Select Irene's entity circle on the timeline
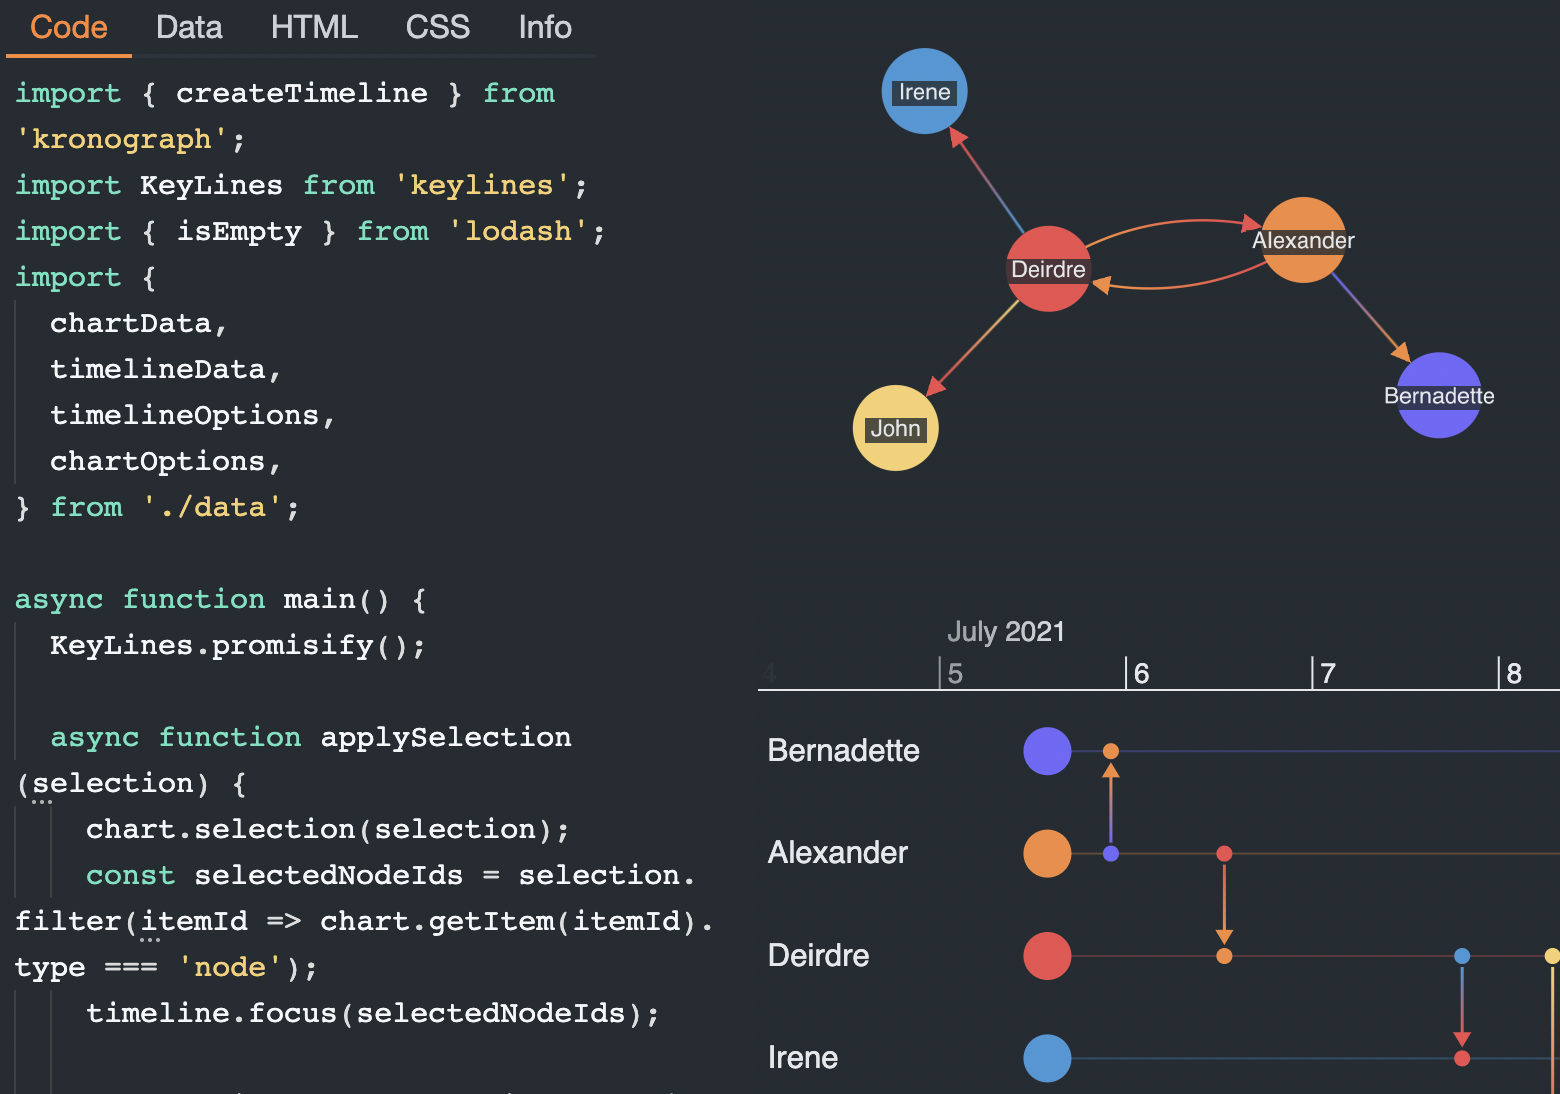This screenshot has height=1094, width=1560. click(x=1046, y=1059)
